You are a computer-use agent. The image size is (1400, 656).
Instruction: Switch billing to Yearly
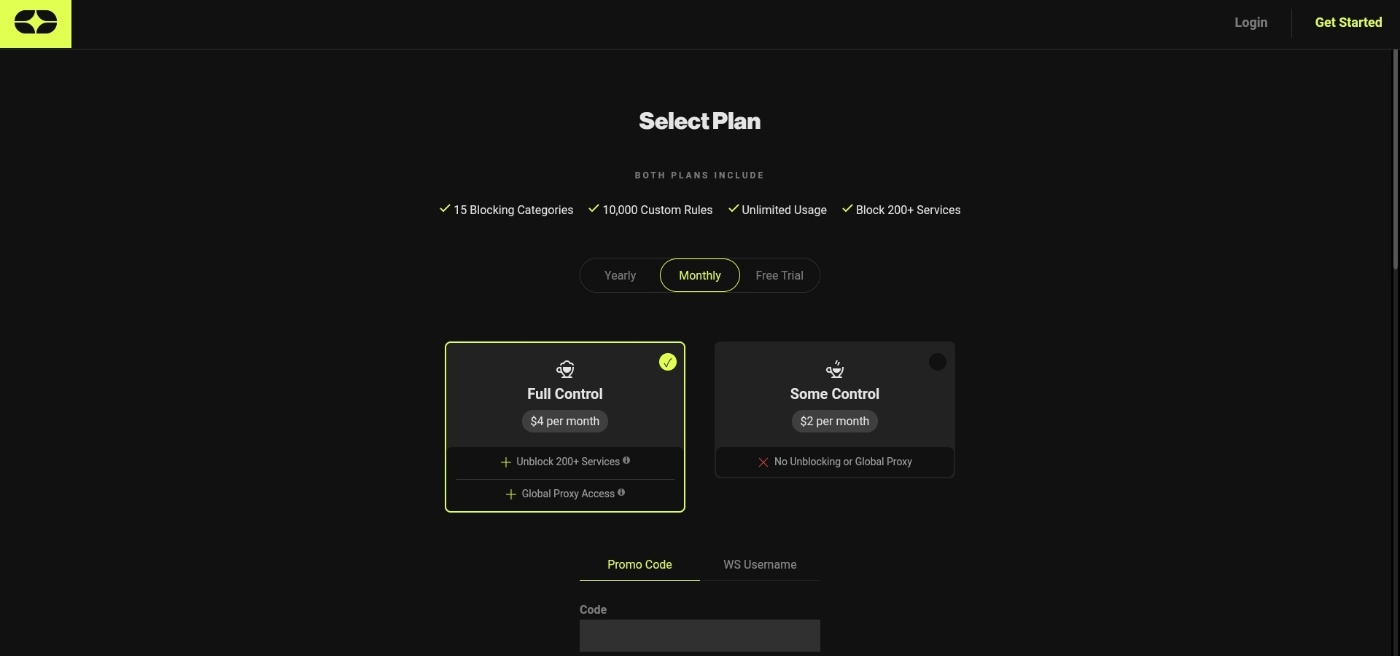pos(620,275)
